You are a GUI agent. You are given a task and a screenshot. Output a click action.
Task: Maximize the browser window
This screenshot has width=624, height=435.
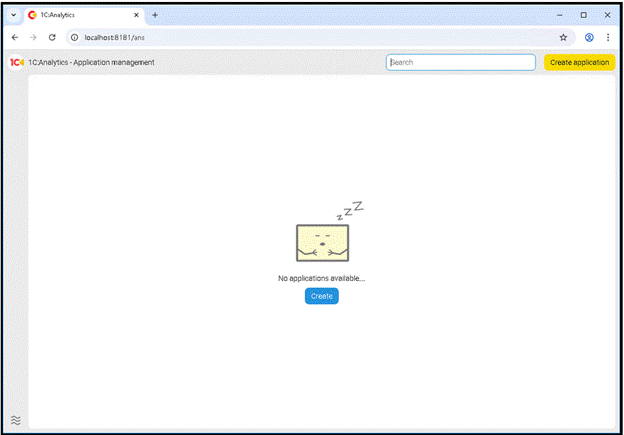click(x=583, y=15)
